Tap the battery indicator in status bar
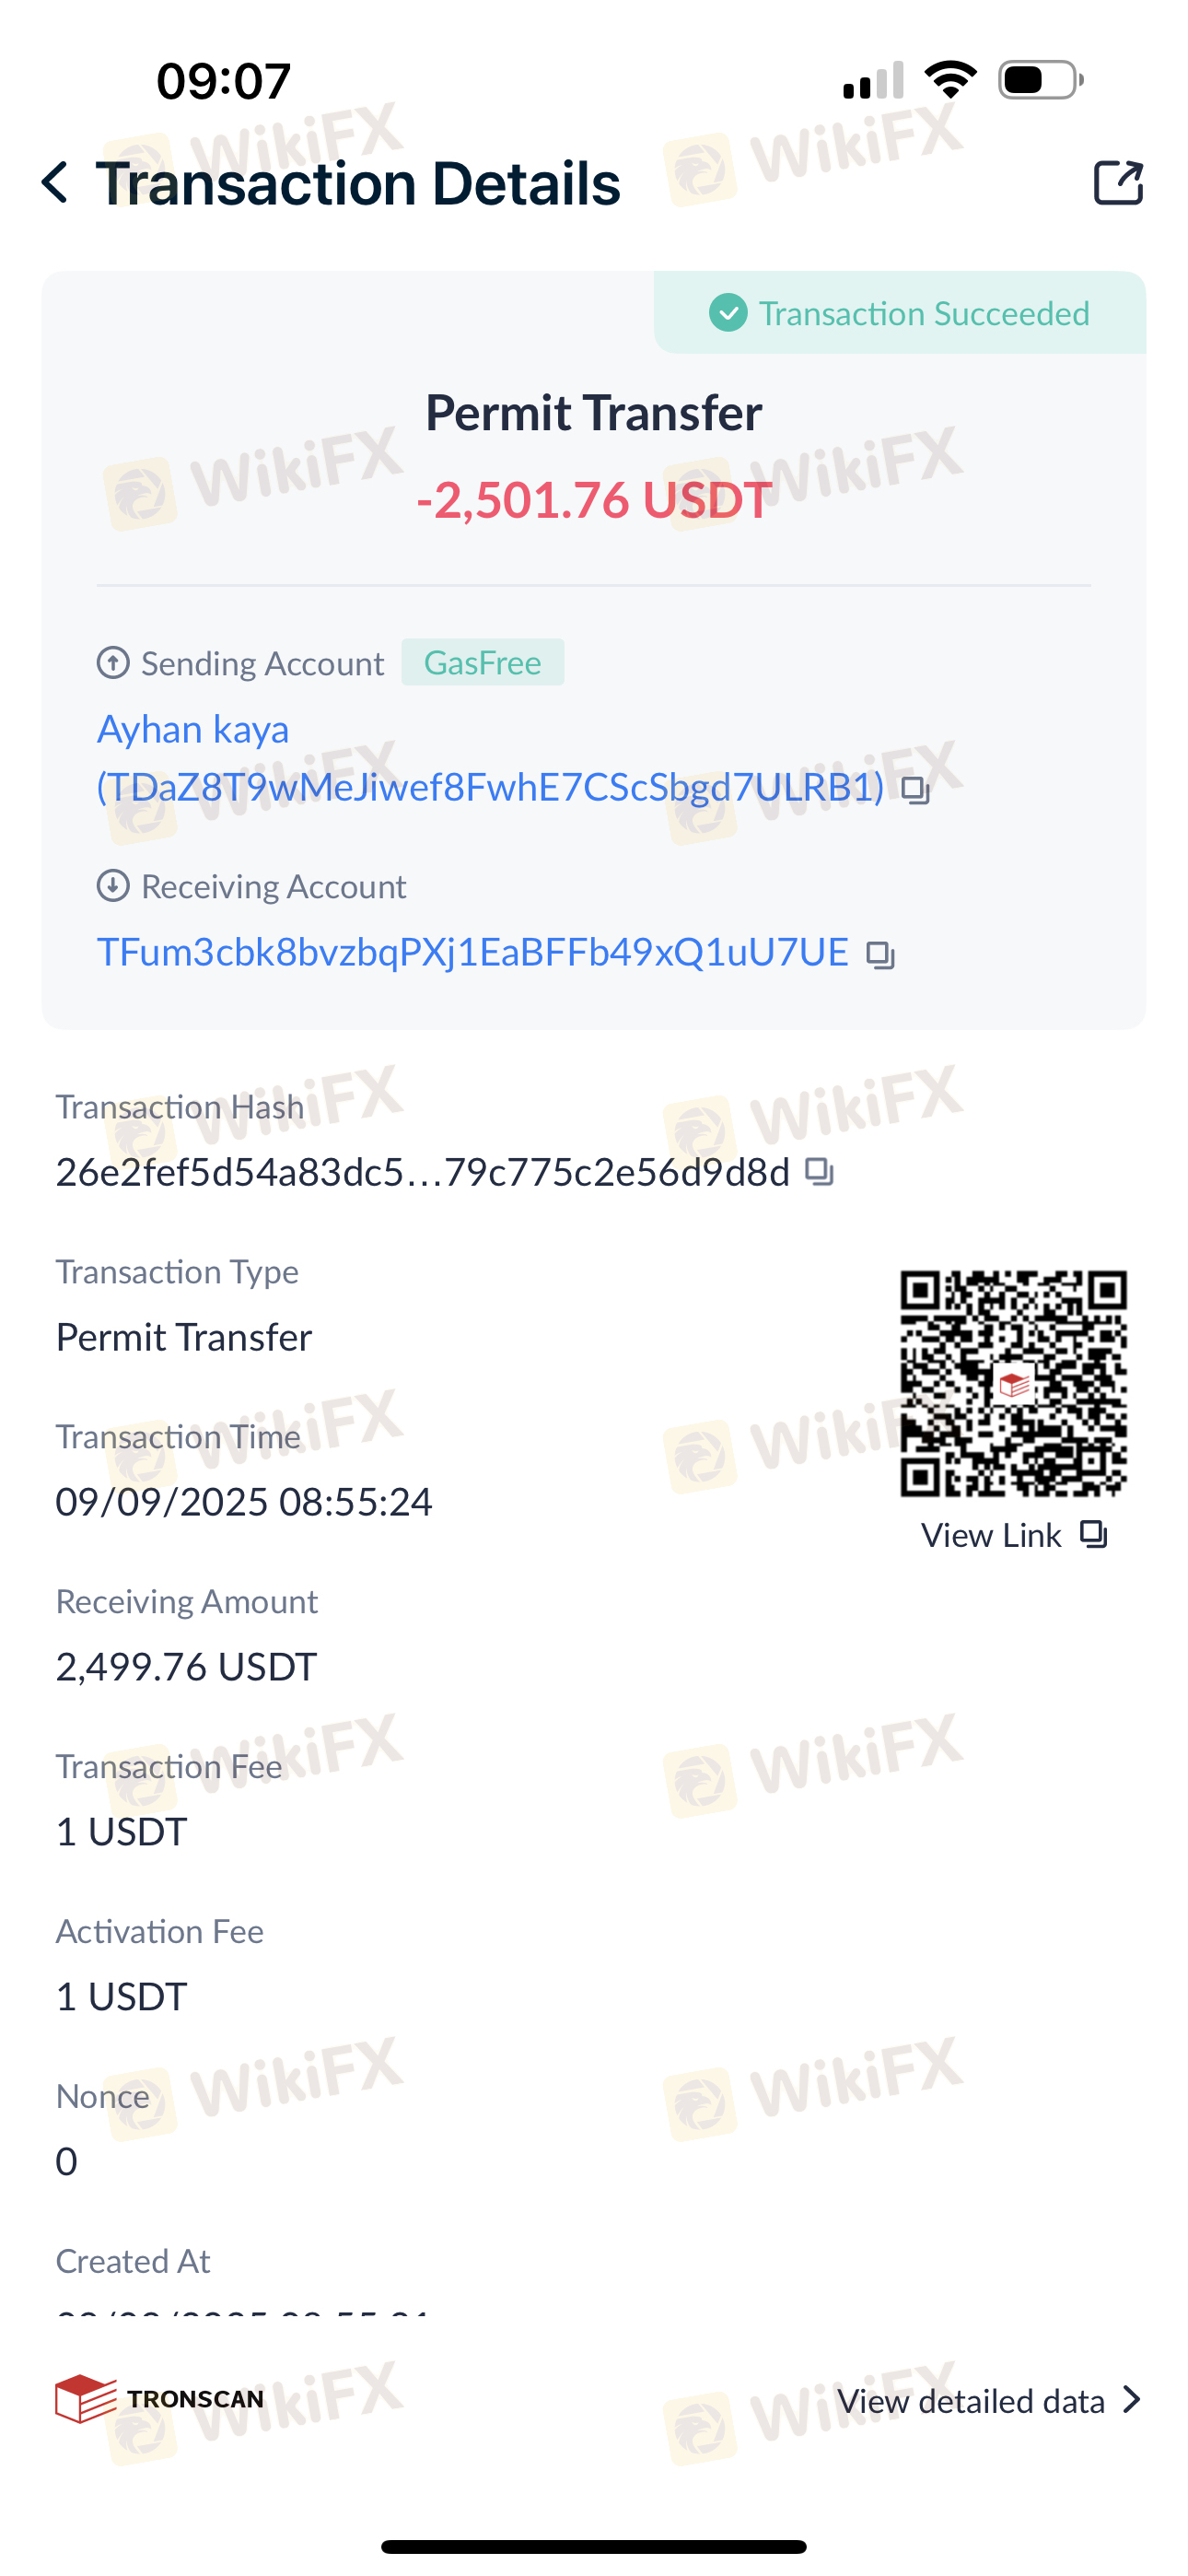Screen dimensions: 1188x2576 coord(1041,80)
